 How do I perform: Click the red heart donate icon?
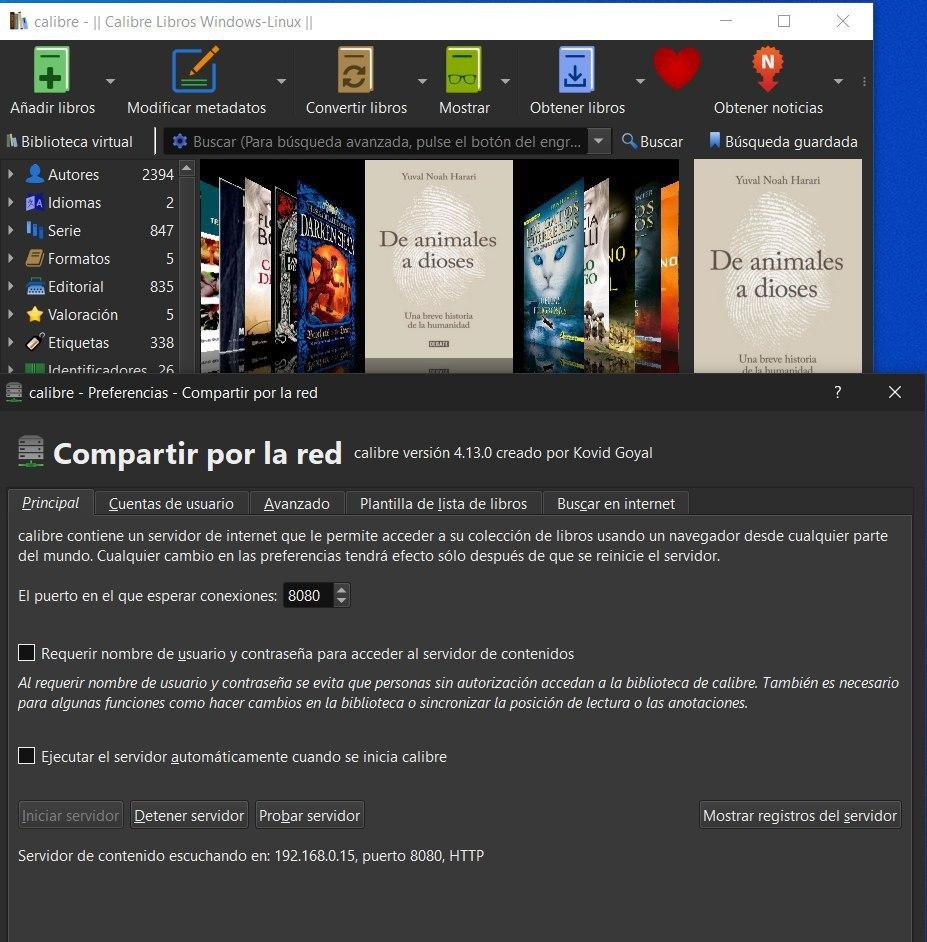tap(676, 68)
